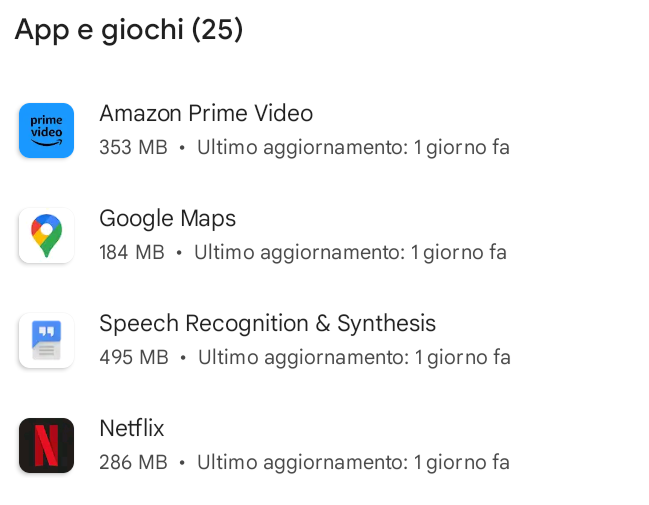This screenshot has height=505, width=649.
Task: Tap the Speech Recognition & Synthesis icon
Action: [x=46, y=340]
